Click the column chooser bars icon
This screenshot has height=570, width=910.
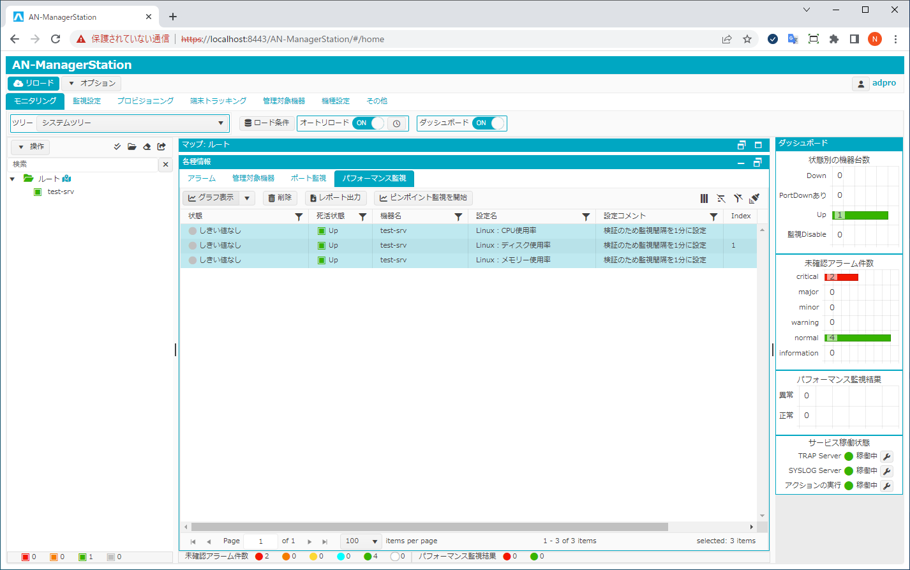tap(704, 199)
